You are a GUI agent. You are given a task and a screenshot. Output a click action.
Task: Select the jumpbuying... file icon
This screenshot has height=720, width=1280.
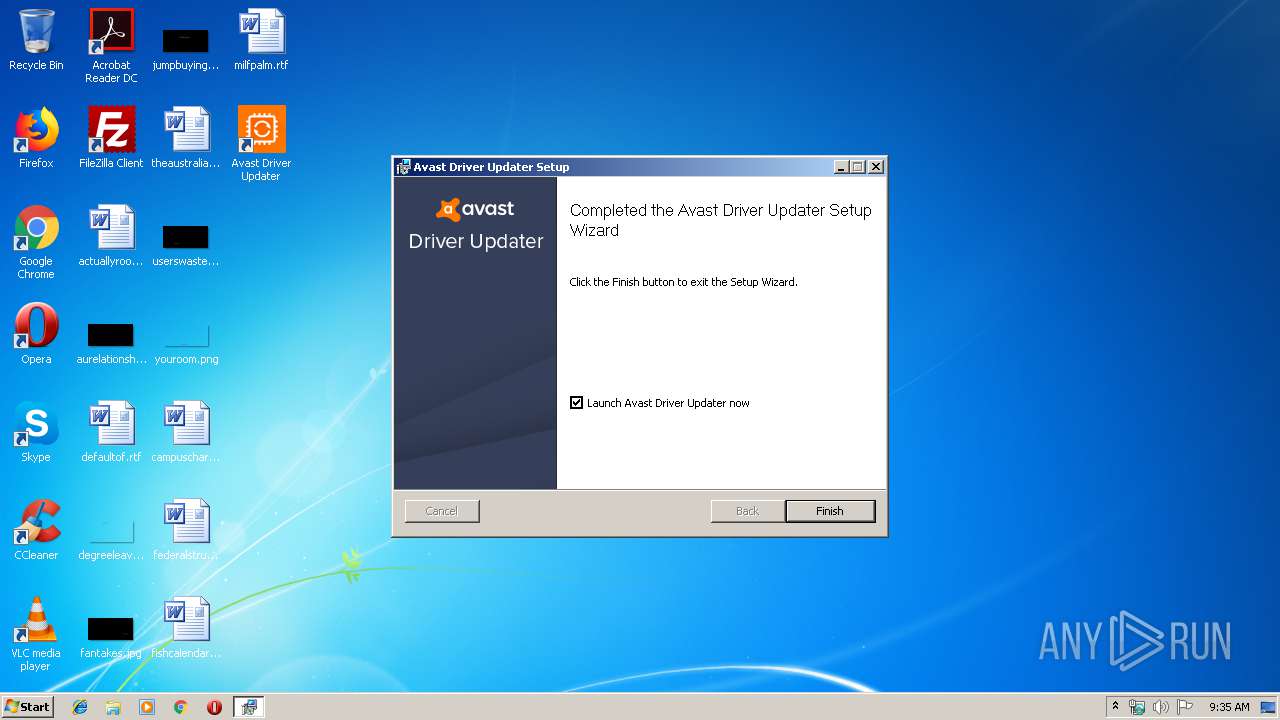click(x=186, y=48)
